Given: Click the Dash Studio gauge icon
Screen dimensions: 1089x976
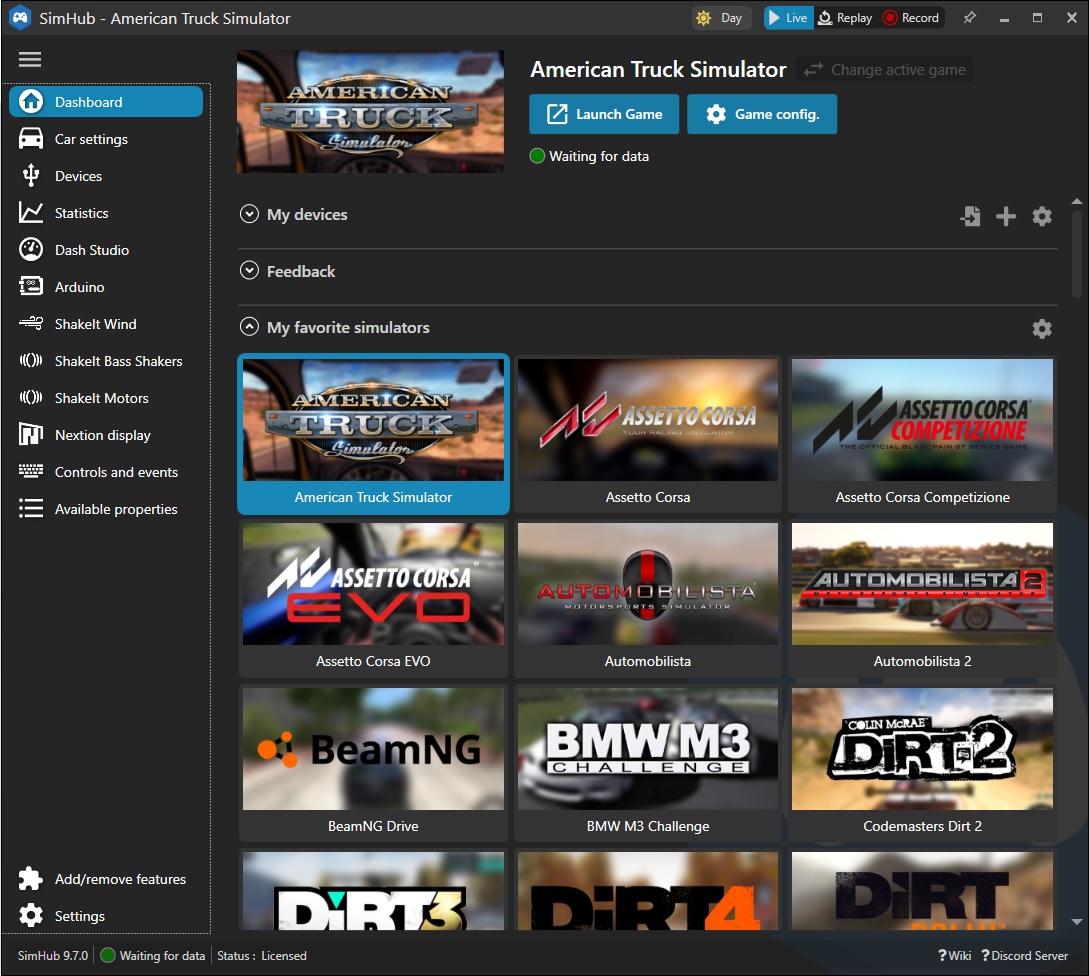Looking at the screenshot, I should [x=31, y=249].
